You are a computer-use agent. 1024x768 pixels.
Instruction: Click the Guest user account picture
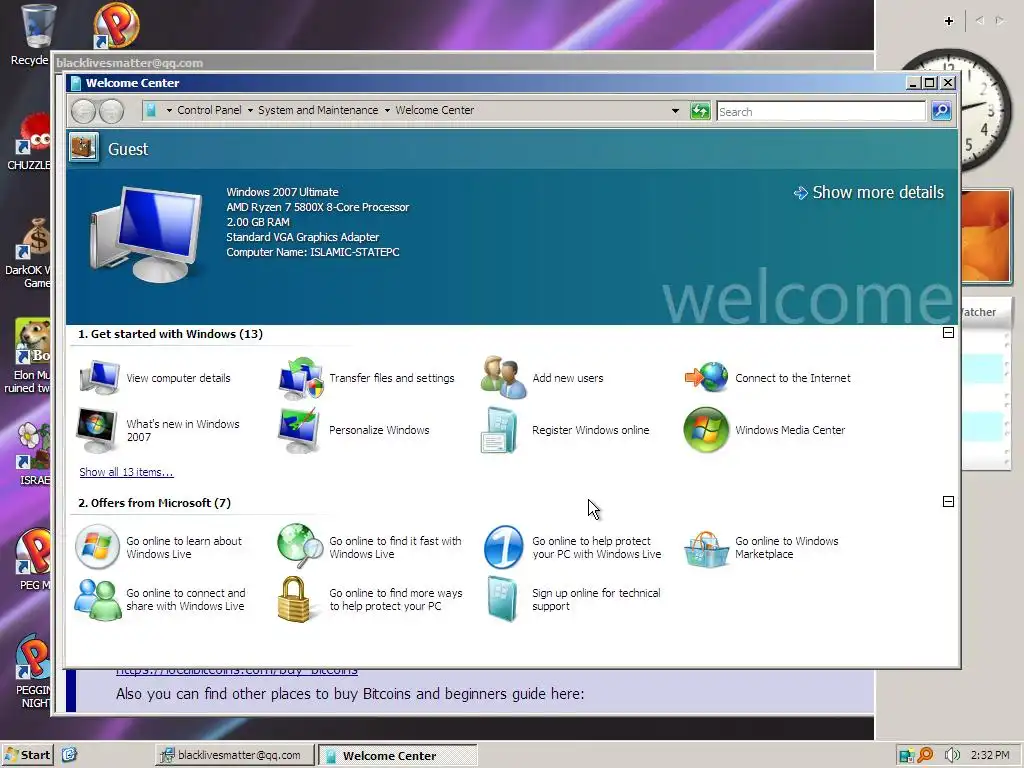(x=84, y=148)
